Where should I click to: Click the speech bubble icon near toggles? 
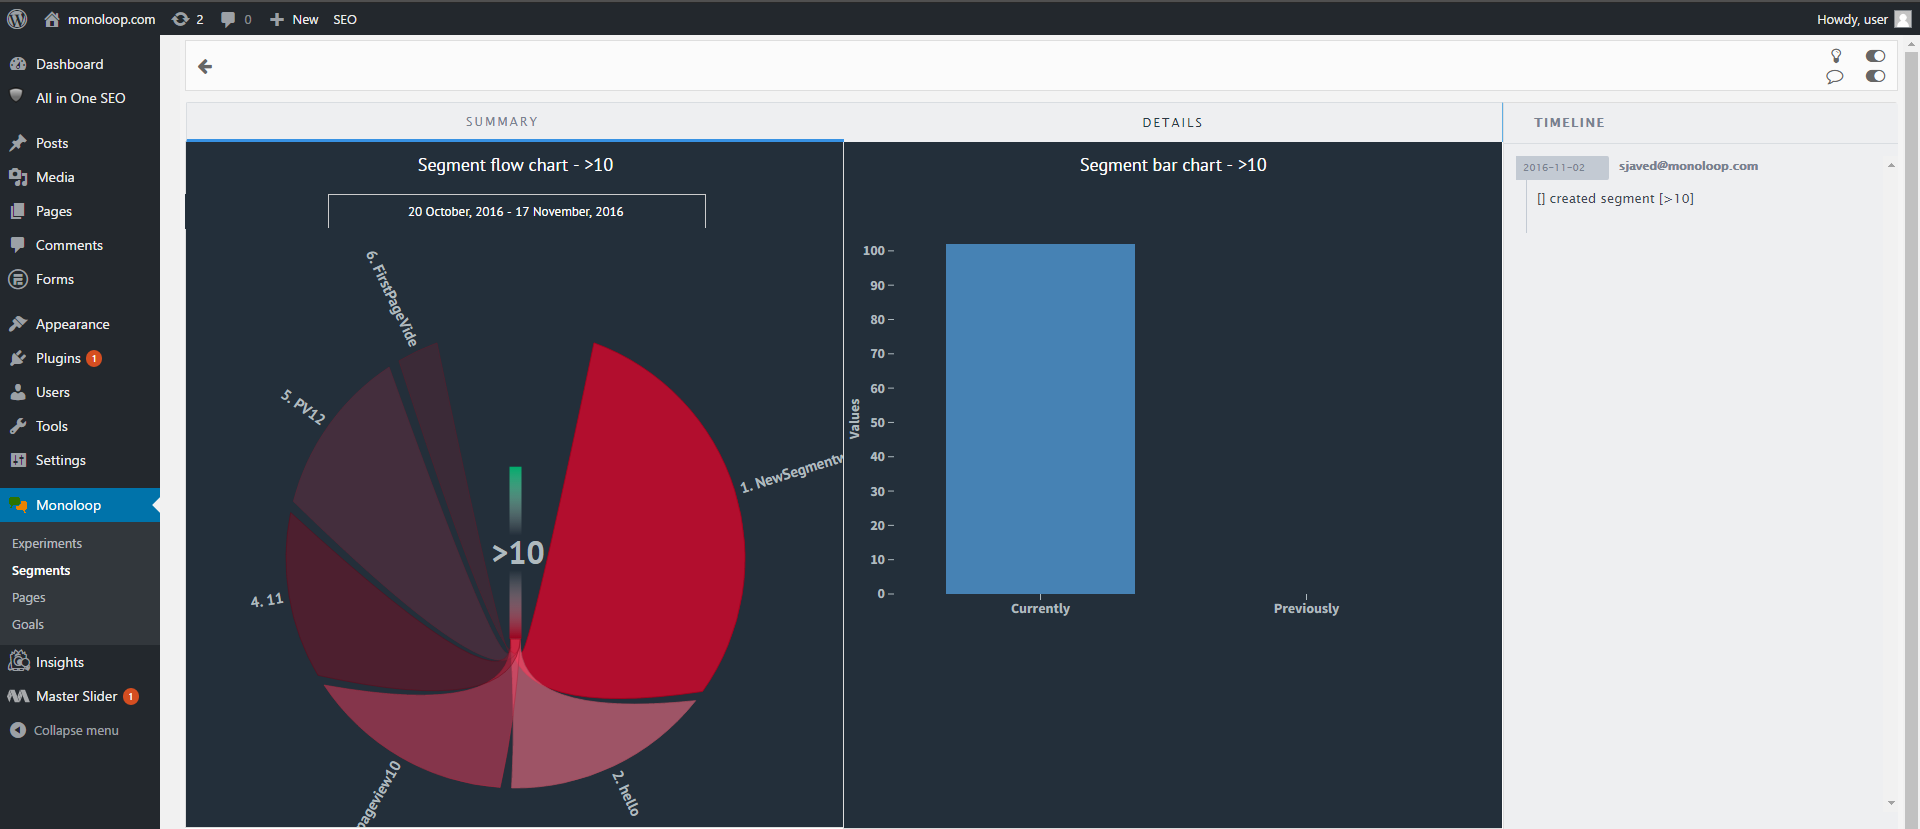tap(1835, 76)
